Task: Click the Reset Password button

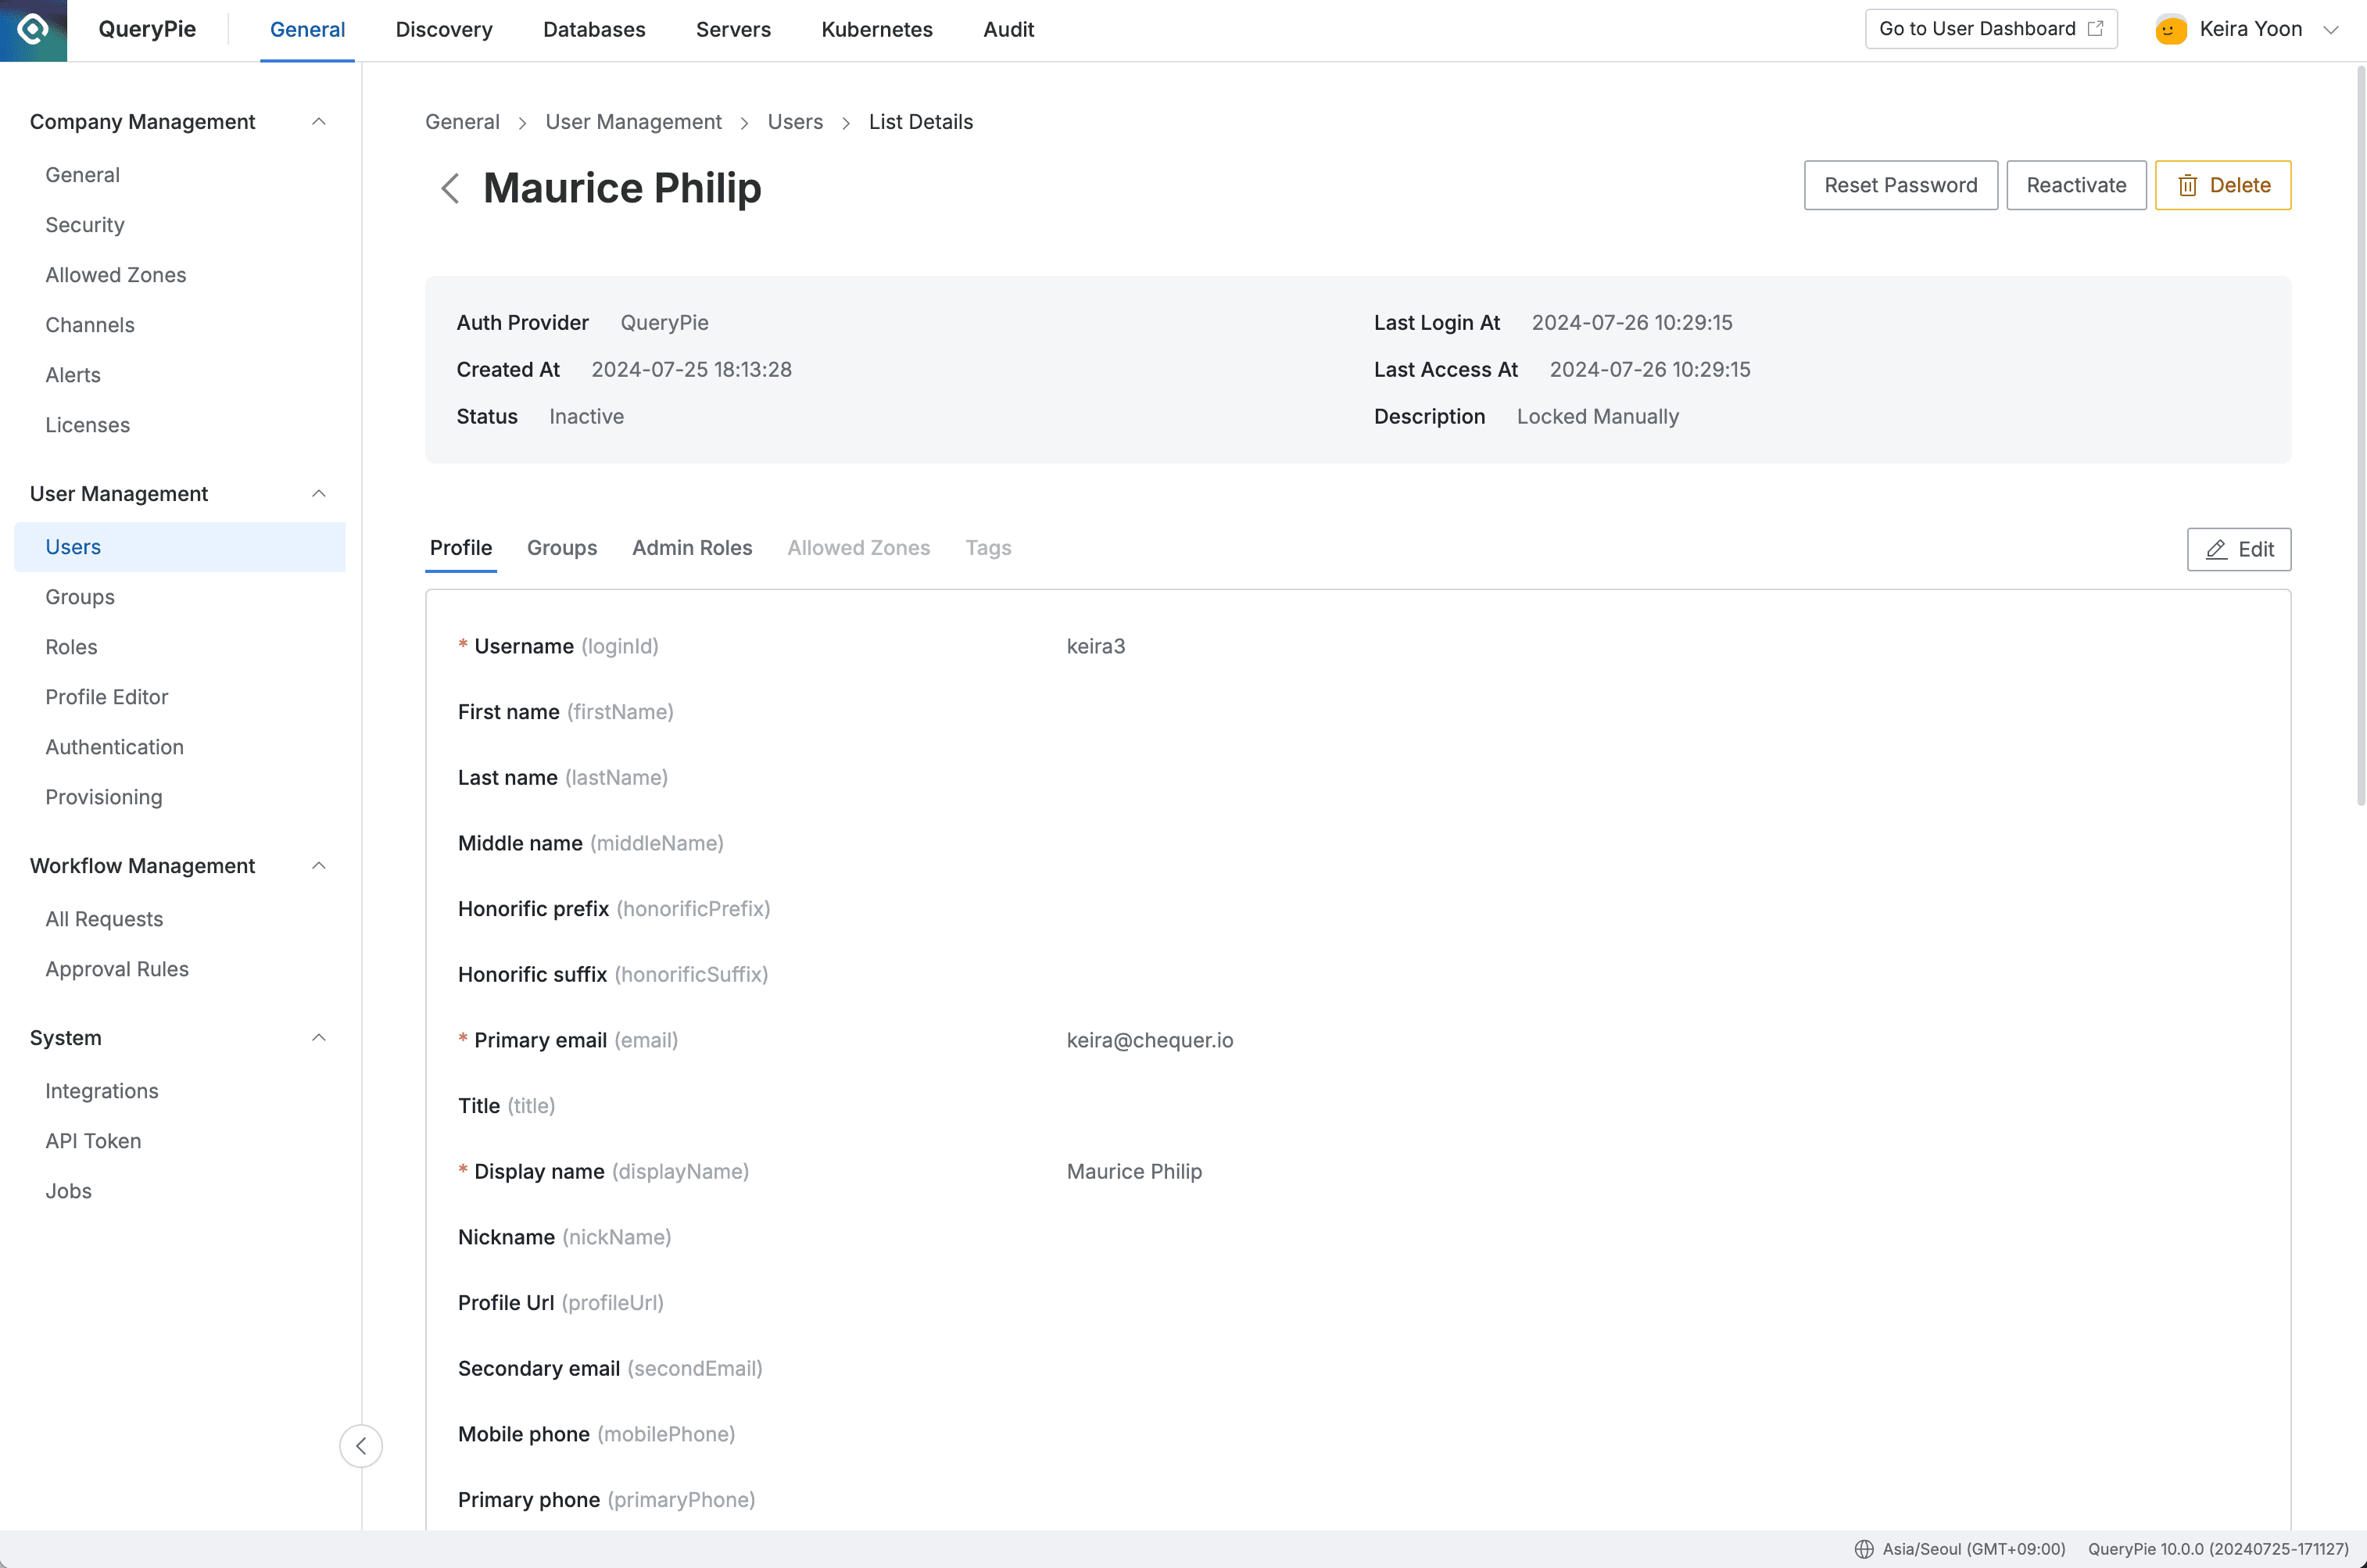Action: pos(1900,185)
